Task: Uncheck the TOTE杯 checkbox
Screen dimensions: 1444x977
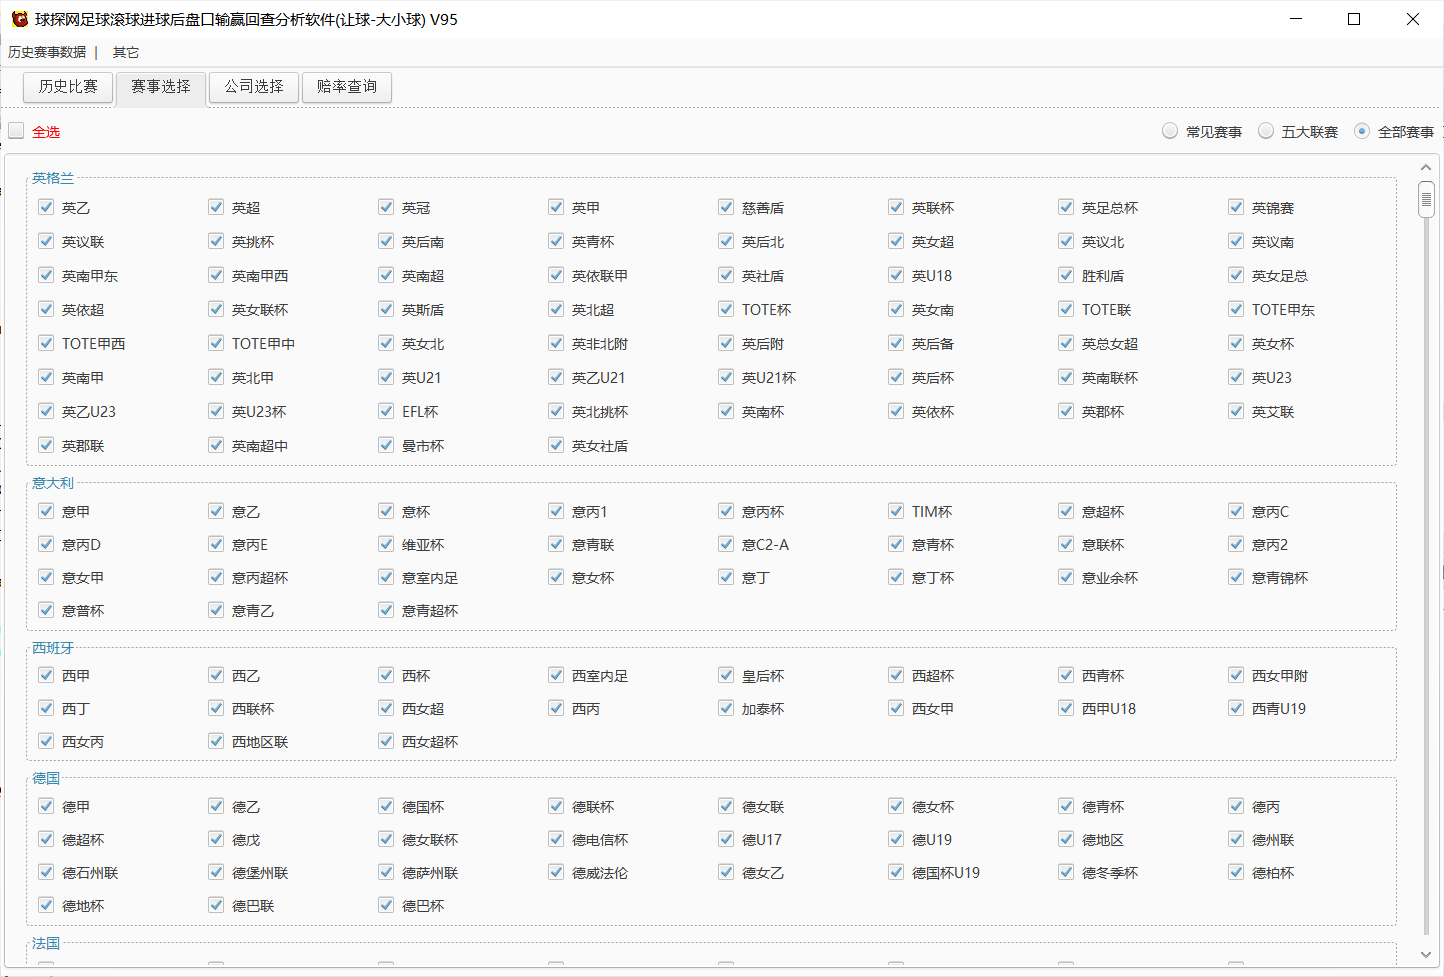Action: (726, 309)
